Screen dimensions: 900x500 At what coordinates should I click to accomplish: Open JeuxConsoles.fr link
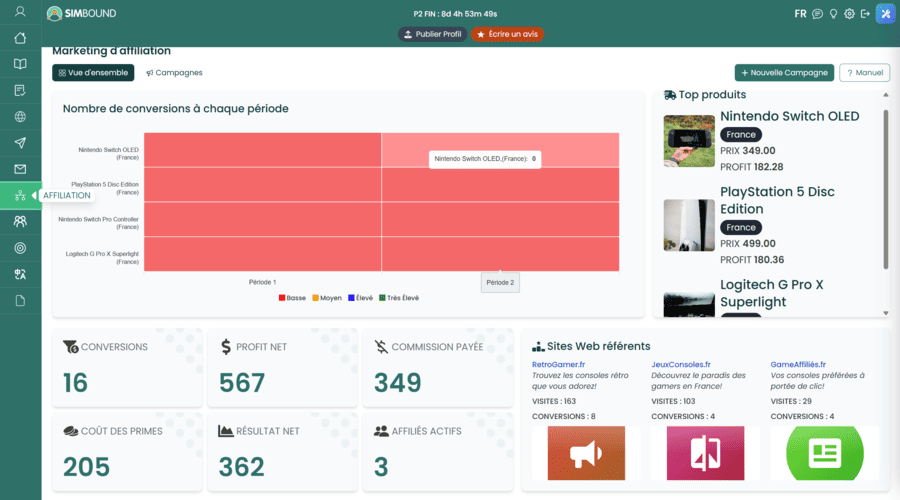point(681,365)
